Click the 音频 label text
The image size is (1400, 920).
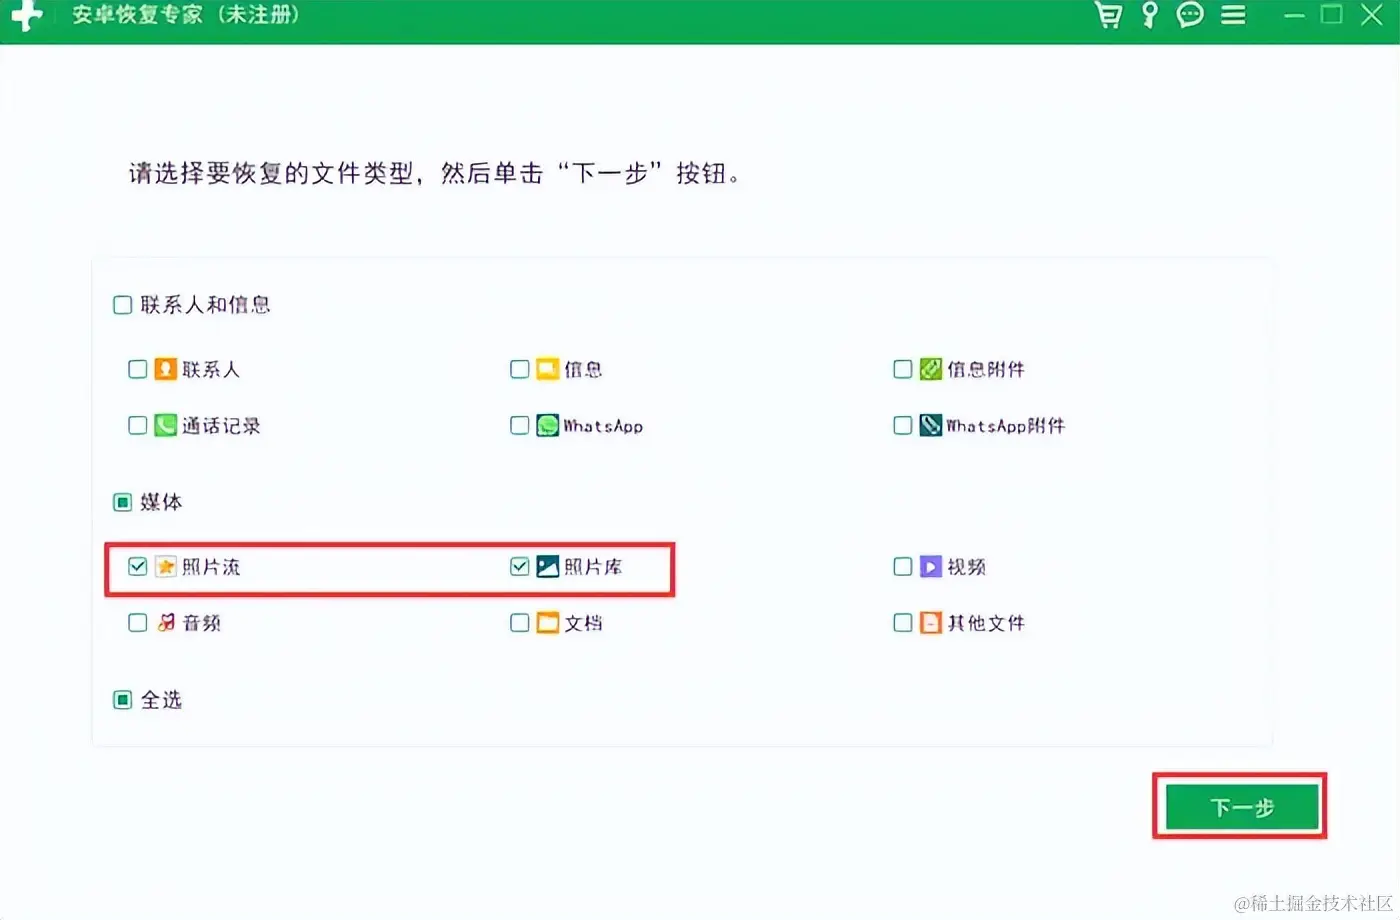pos(201,623)
